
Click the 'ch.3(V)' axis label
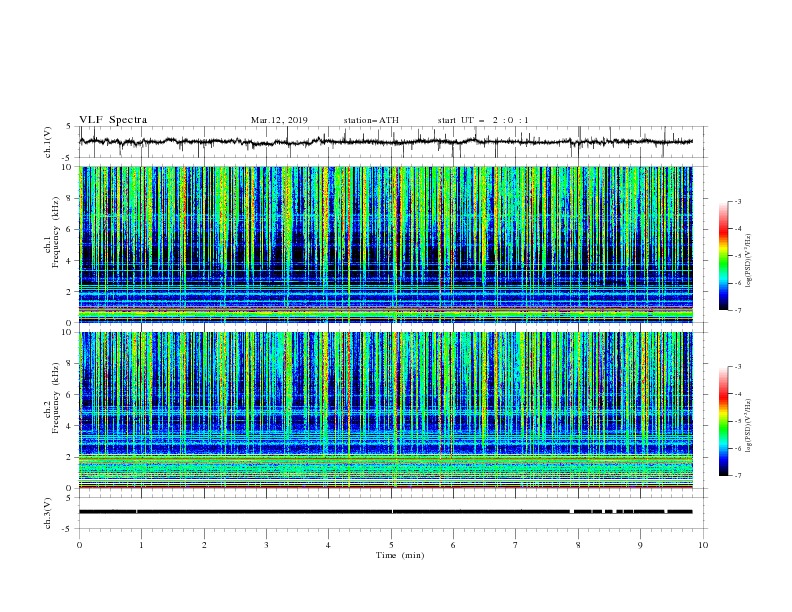pyautogui.click(x=48, y=513)
